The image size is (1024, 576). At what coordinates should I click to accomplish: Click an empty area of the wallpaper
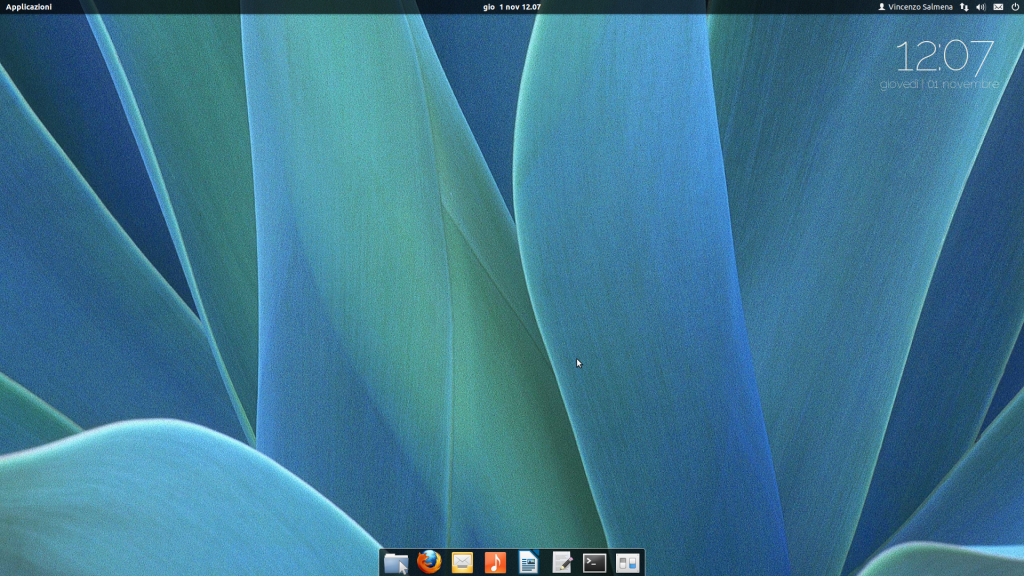pos(300,300)
